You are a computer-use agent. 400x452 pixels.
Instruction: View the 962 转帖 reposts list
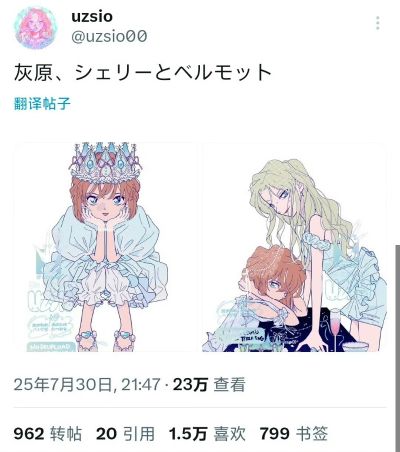point(48,434)
